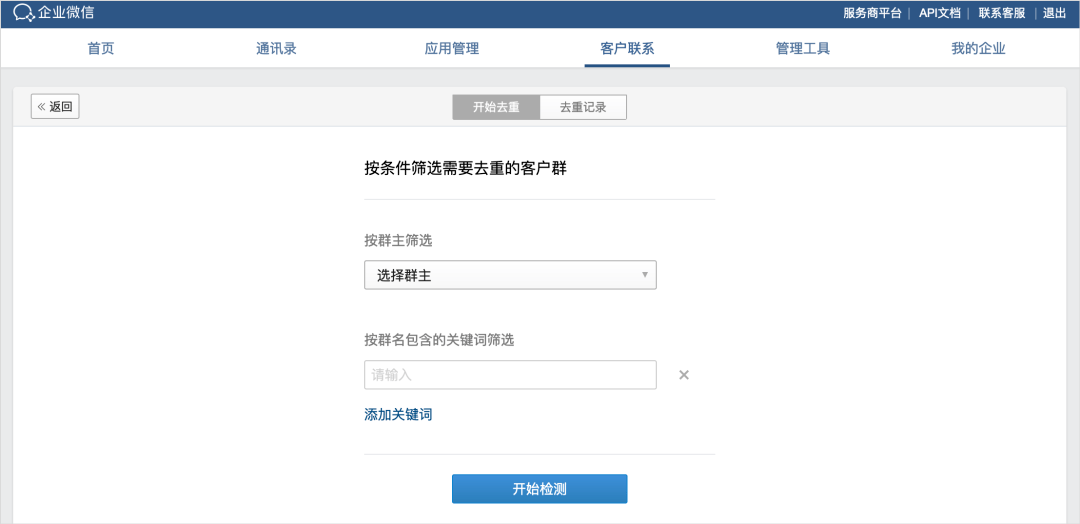Start detection with 开始检测 button
This screenshot has width=1080, height=524.
[539, 489]
